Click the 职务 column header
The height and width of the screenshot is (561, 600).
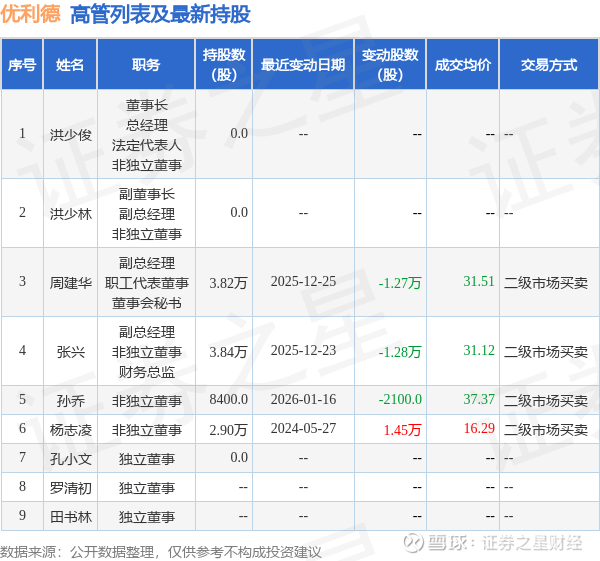(146, 65)
